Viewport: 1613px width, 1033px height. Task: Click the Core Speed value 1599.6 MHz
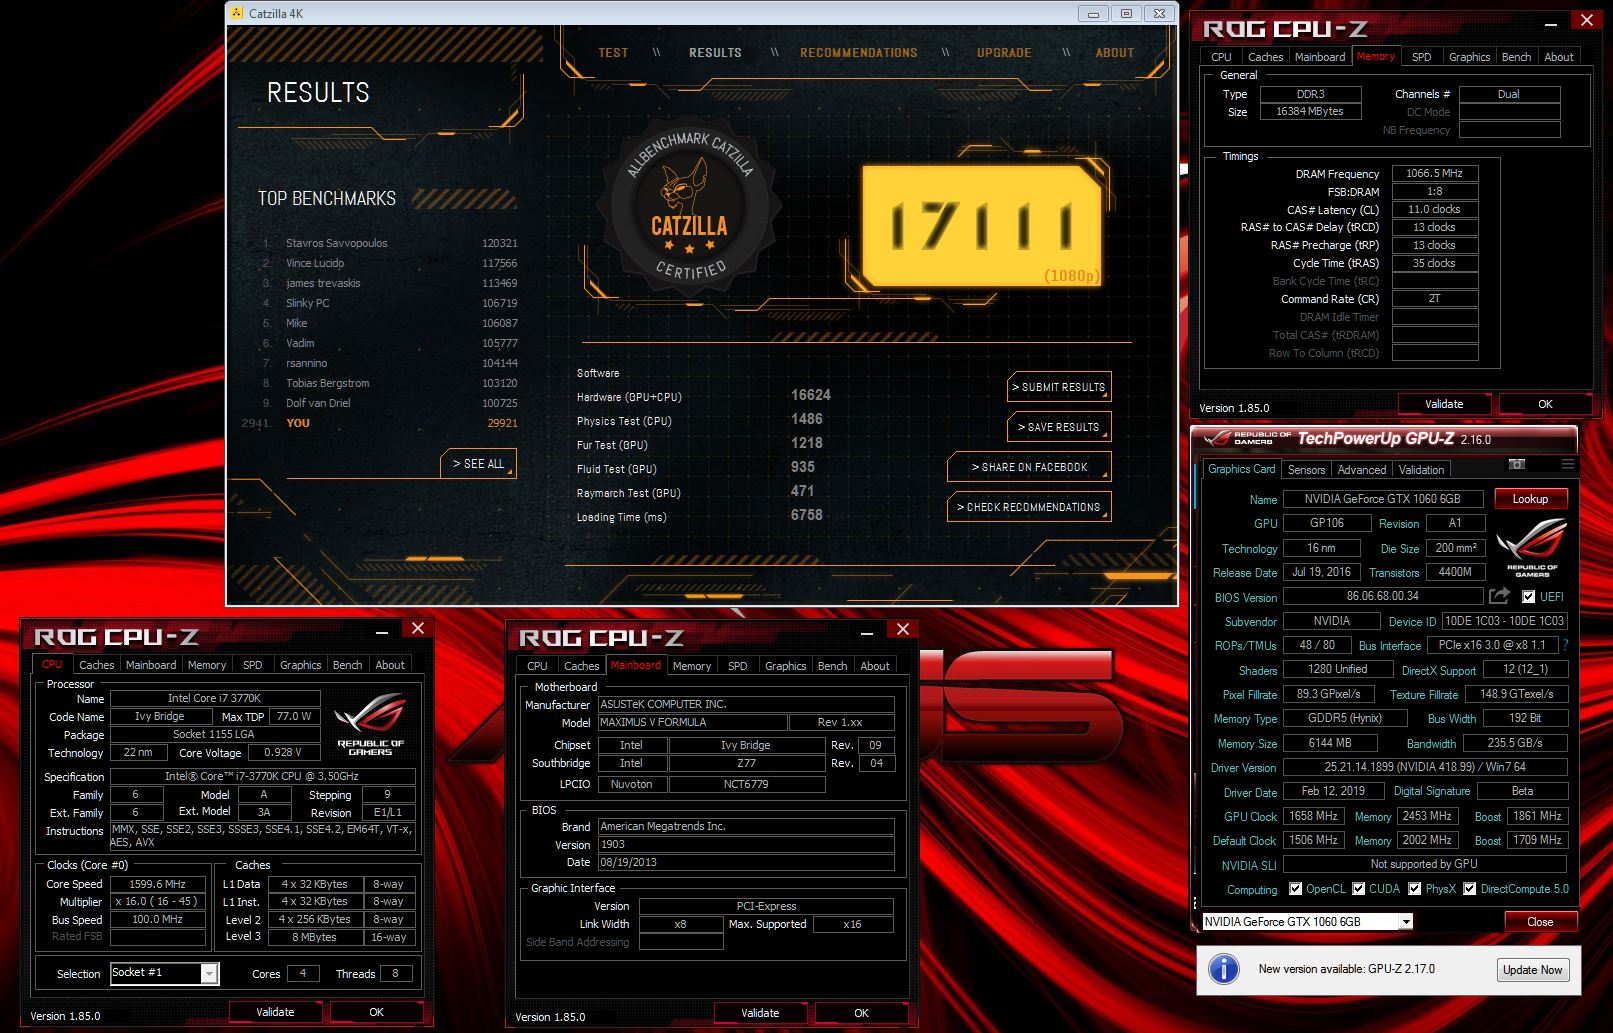[x=158, y=884]
